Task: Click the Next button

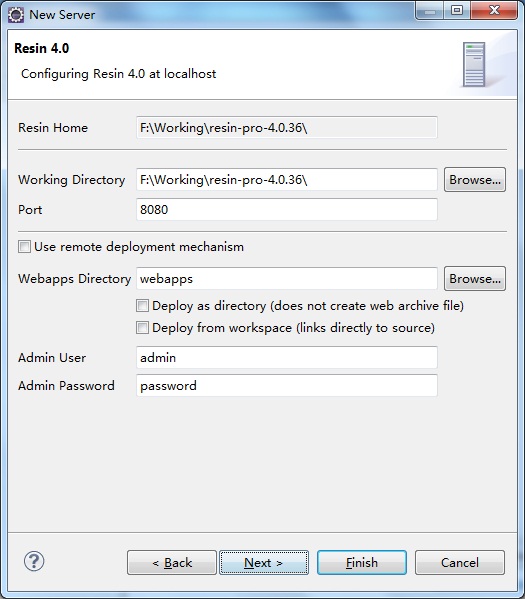Action: (x=264, y=562)
